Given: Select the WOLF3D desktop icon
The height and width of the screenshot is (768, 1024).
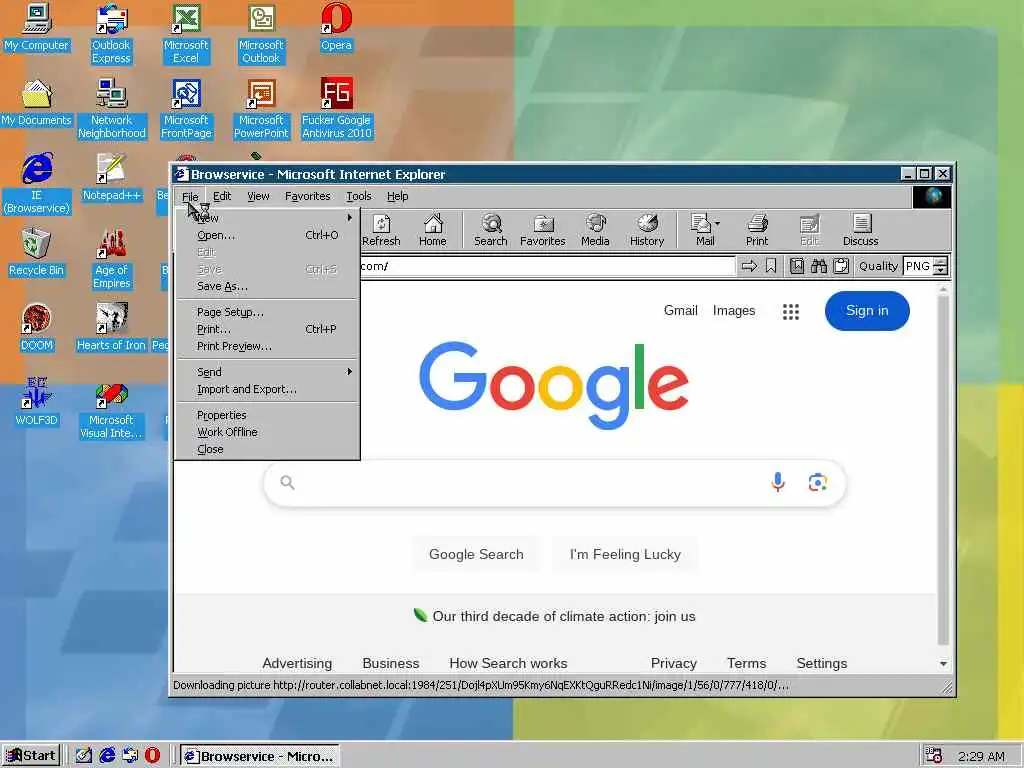Looking at the screenshot, I should click(x=36, y=402).
